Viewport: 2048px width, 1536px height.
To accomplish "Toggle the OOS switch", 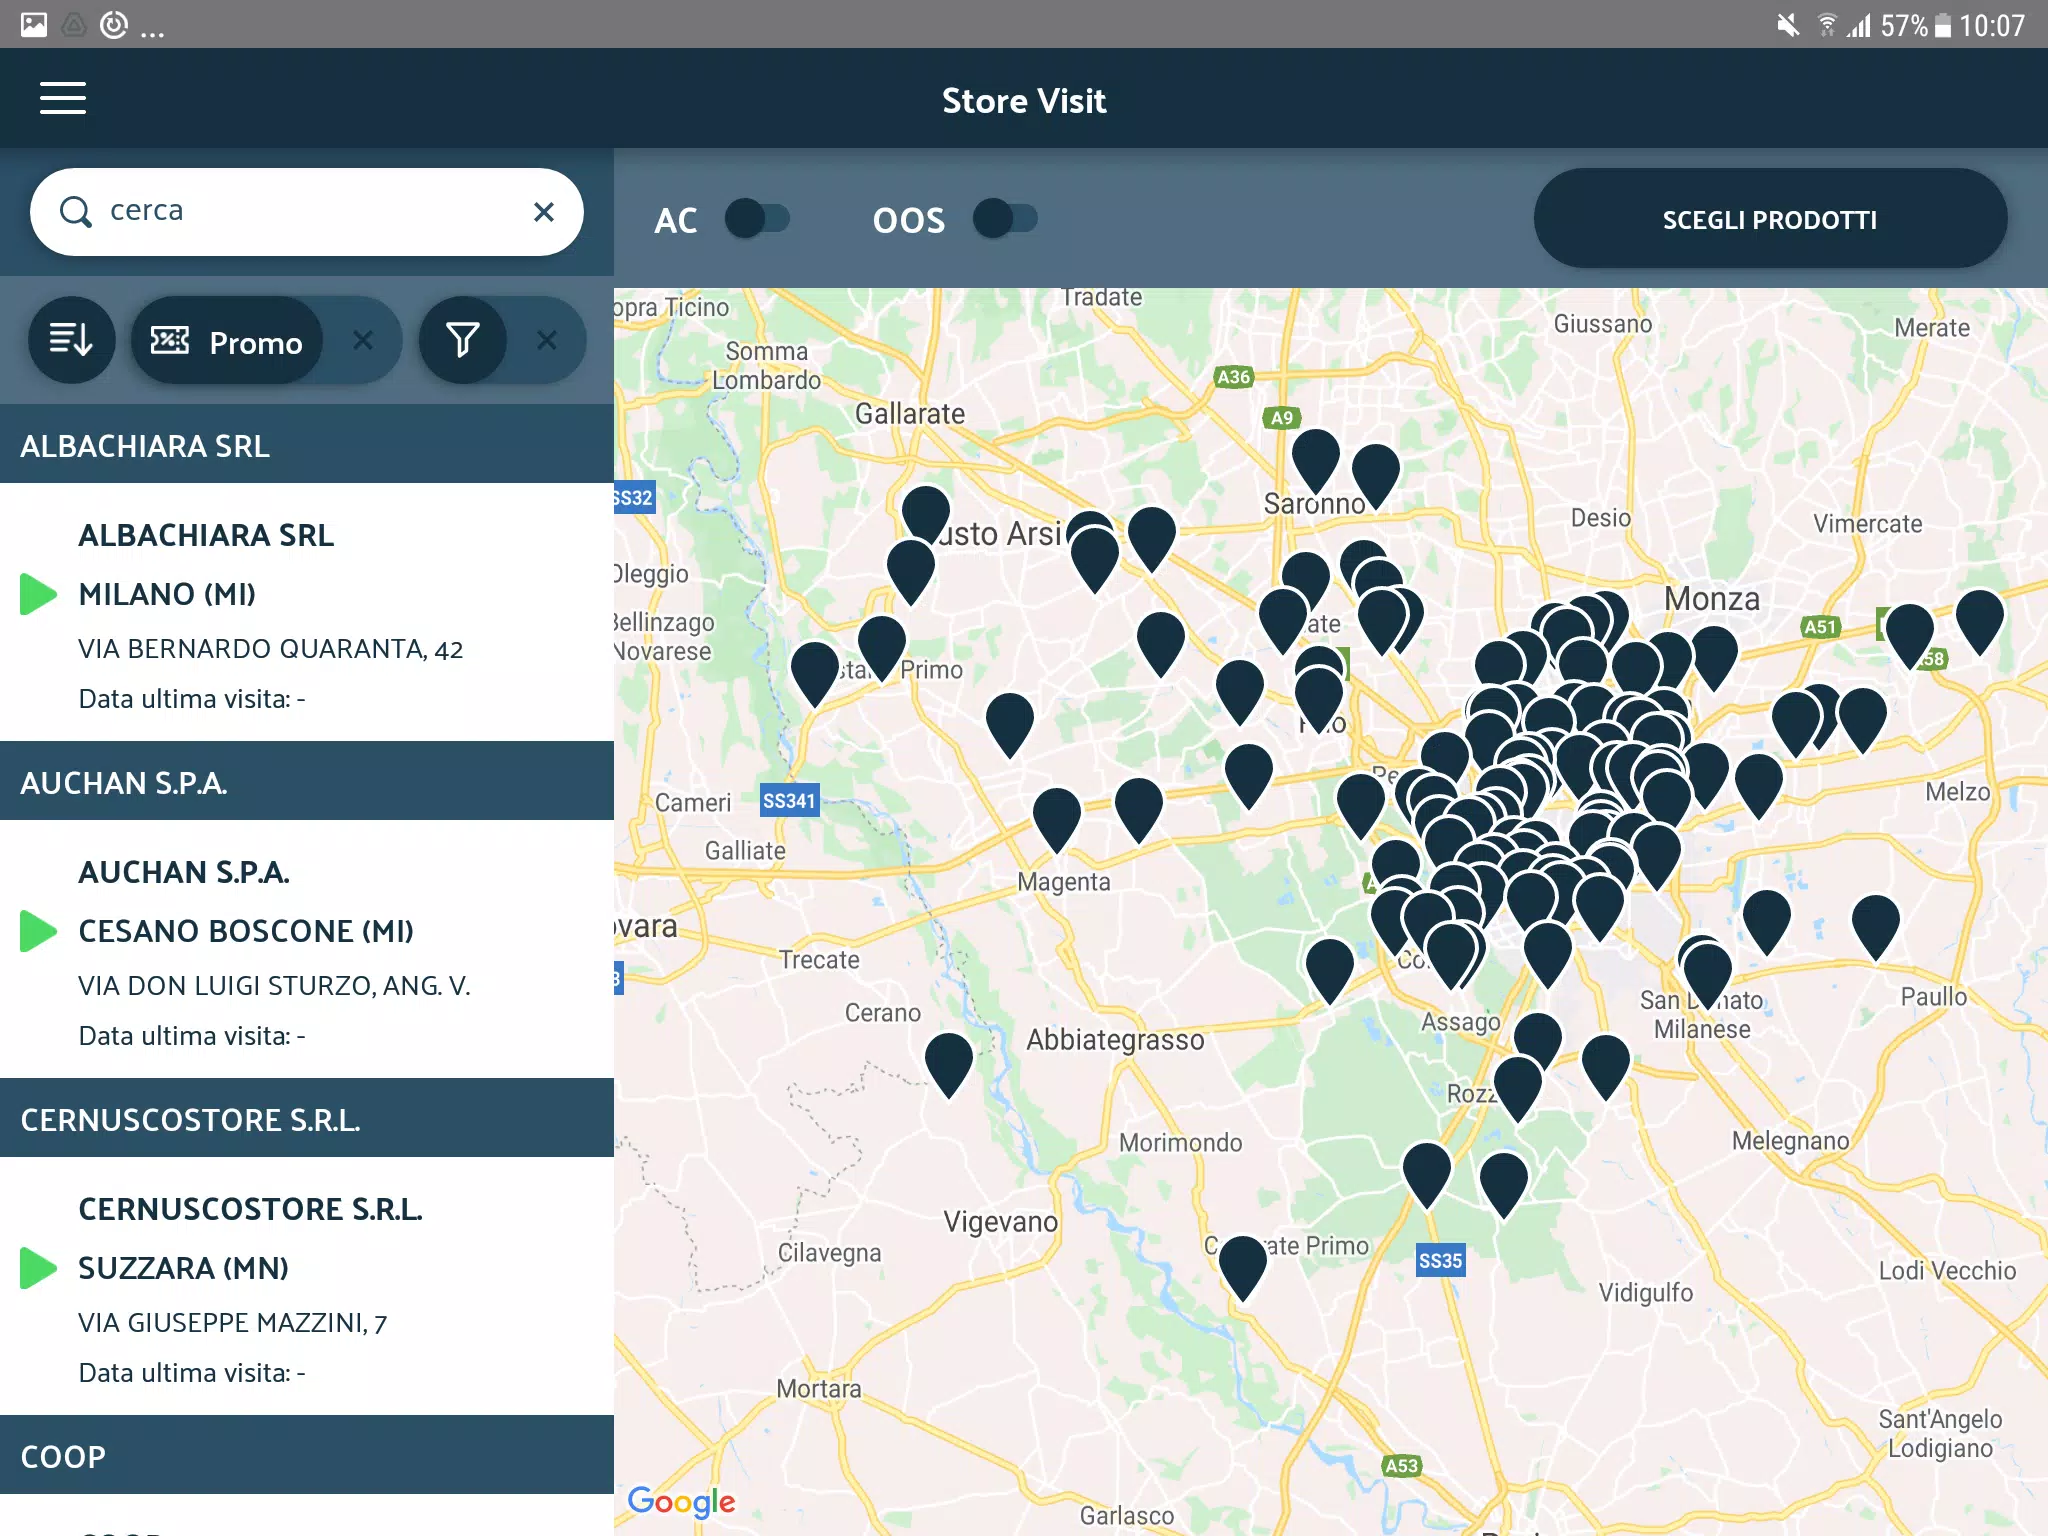I will click(x=1005, y=219).
